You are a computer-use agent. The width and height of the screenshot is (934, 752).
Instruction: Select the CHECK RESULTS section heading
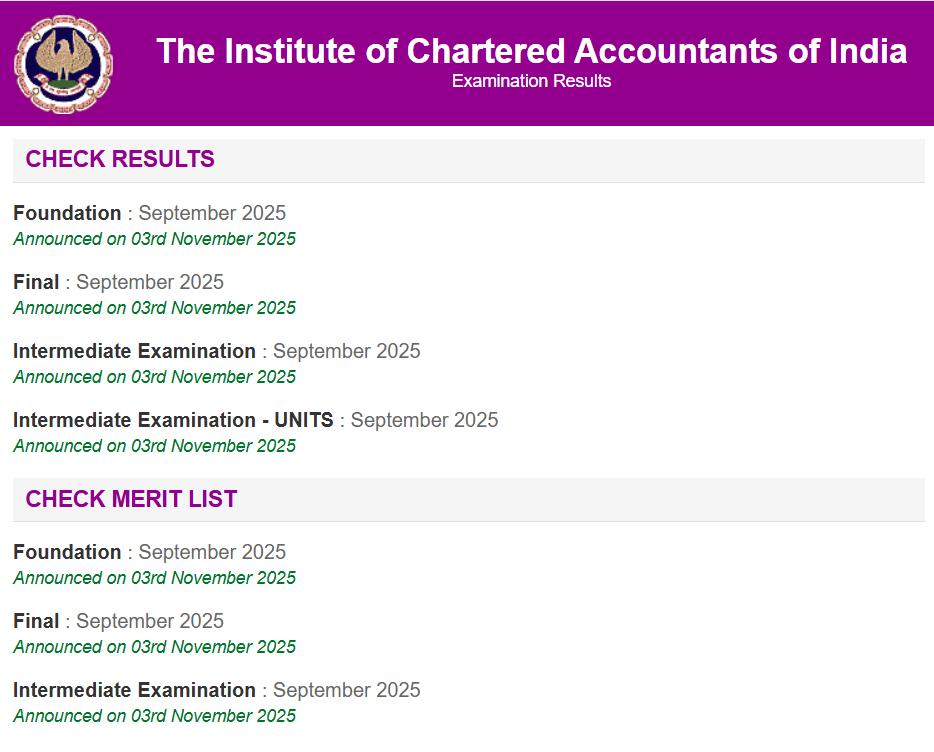click(x=120, y=159)
